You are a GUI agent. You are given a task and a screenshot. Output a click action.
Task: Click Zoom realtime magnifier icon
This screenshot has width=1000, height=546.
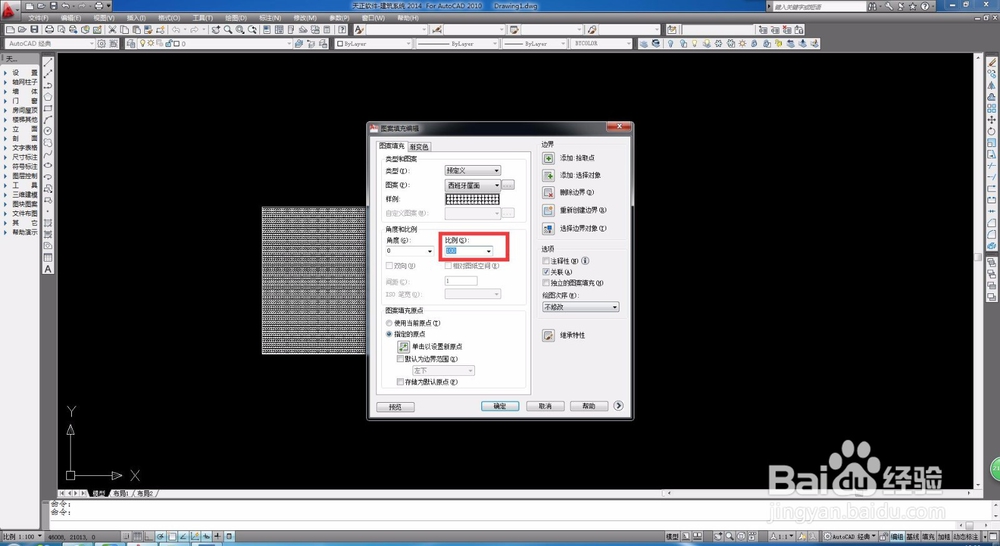coord(228,29)
